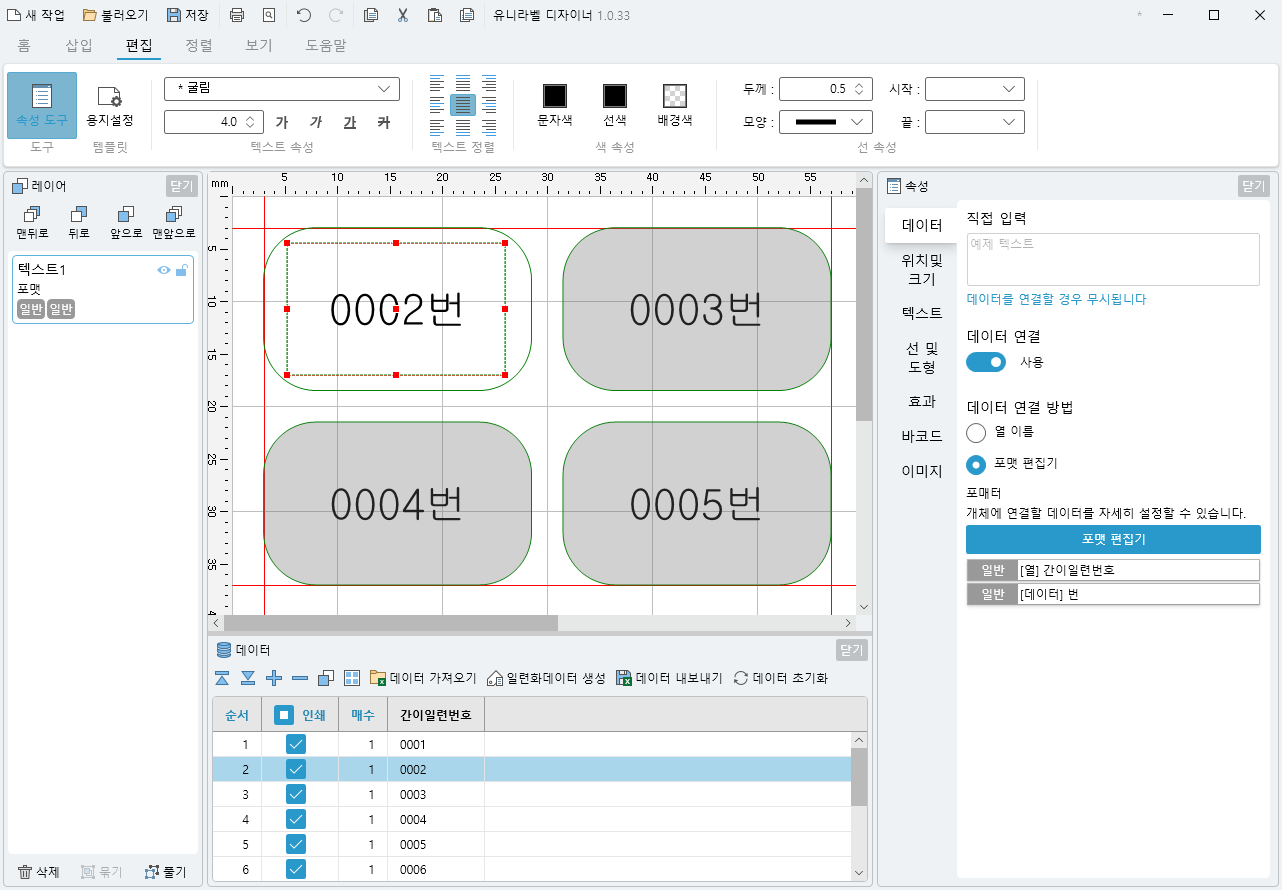The height and width of the screenshot is (890, 1282).
Task: Open the 위치및 크기 properties tab
Action: coord(921,270)
